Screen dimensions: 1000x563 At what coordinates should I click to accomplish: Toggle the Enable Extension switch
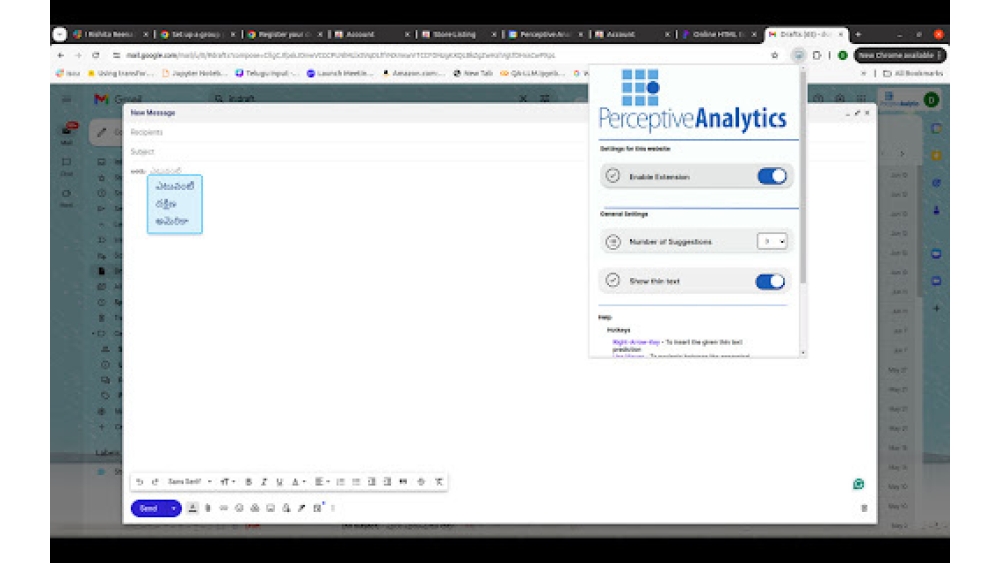[771, 177]
